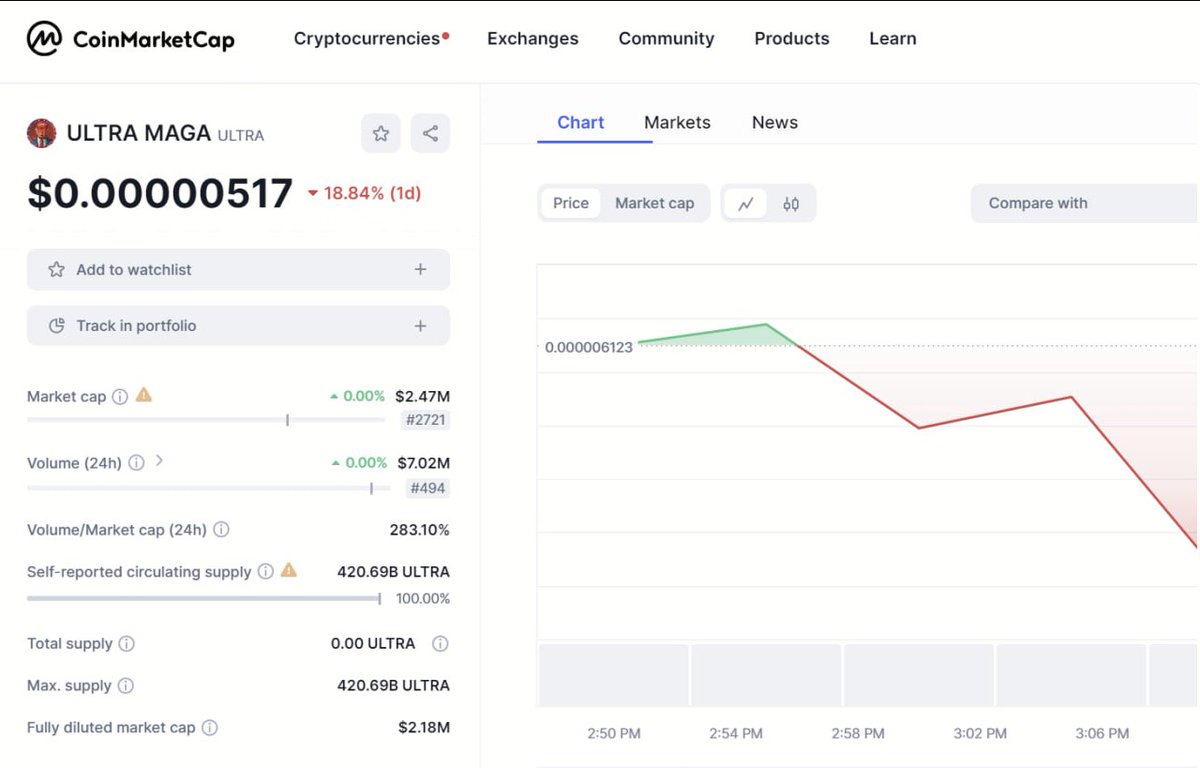This screenshot has height=768, width=1200.
Task: Open Exchanges menu
Action: (533, 39)
